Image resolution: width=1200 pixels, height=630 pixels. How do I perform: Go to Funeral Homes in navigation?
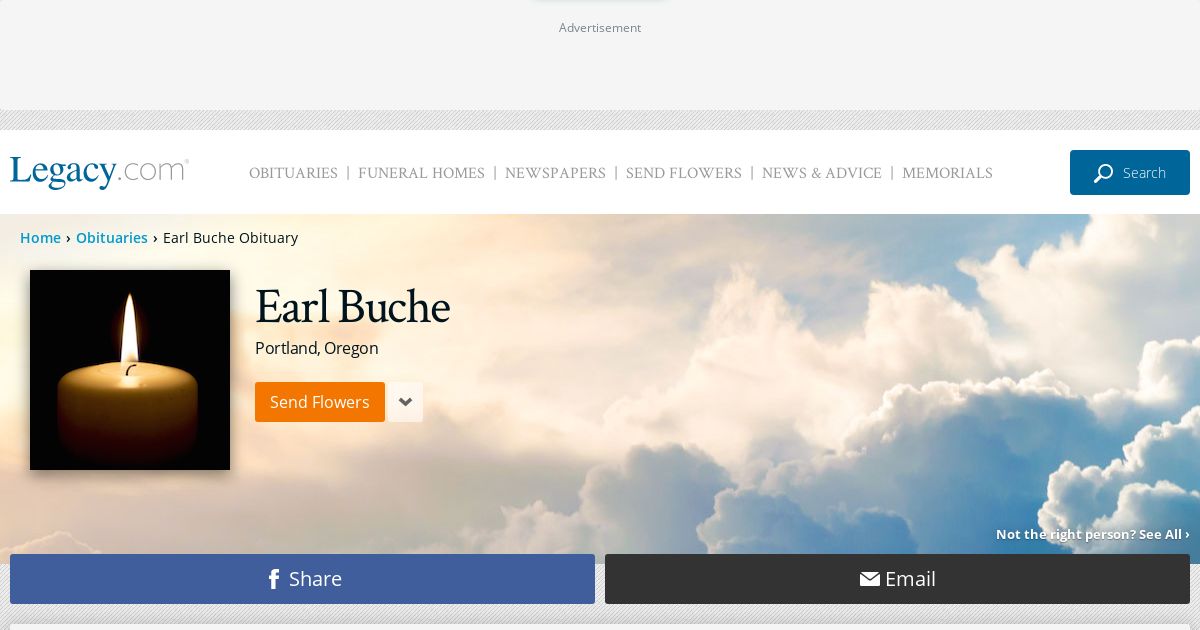[x=421, y=173]
